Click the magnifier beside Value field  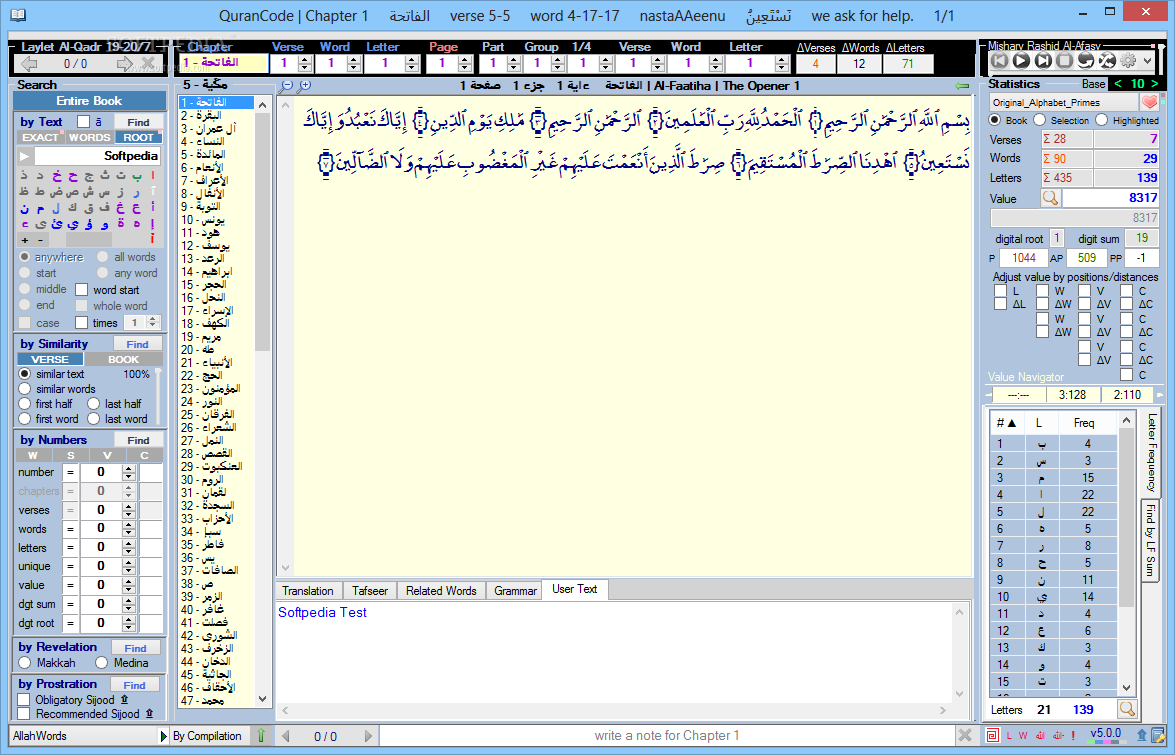pyautogui.click(x=1051, y=198)
